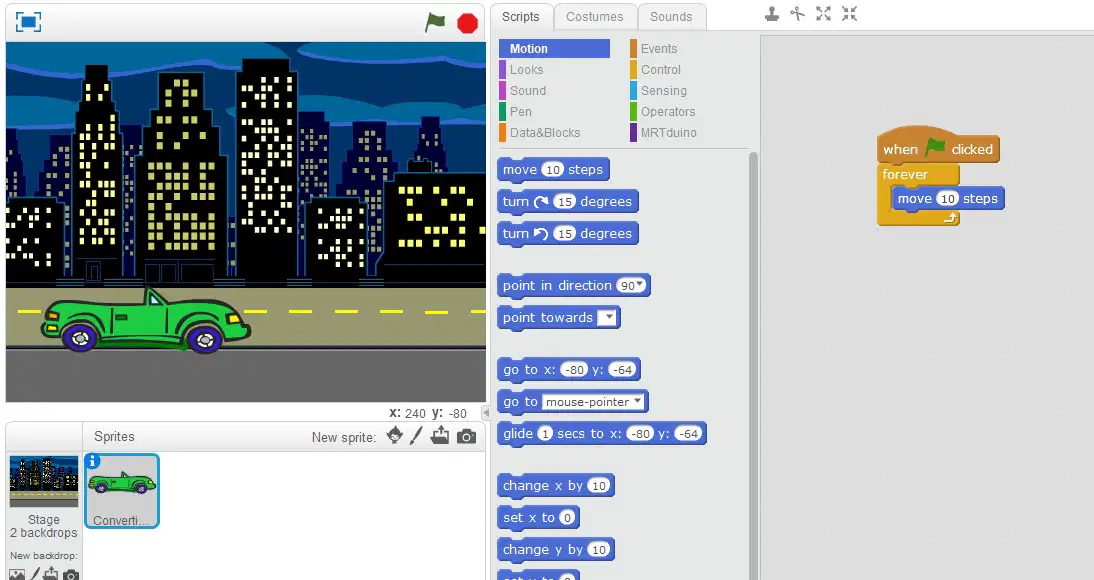Upload backdrop from file icon
Image resolution: width=1094 pixels, height=580 pixels.
coord(50,574)
